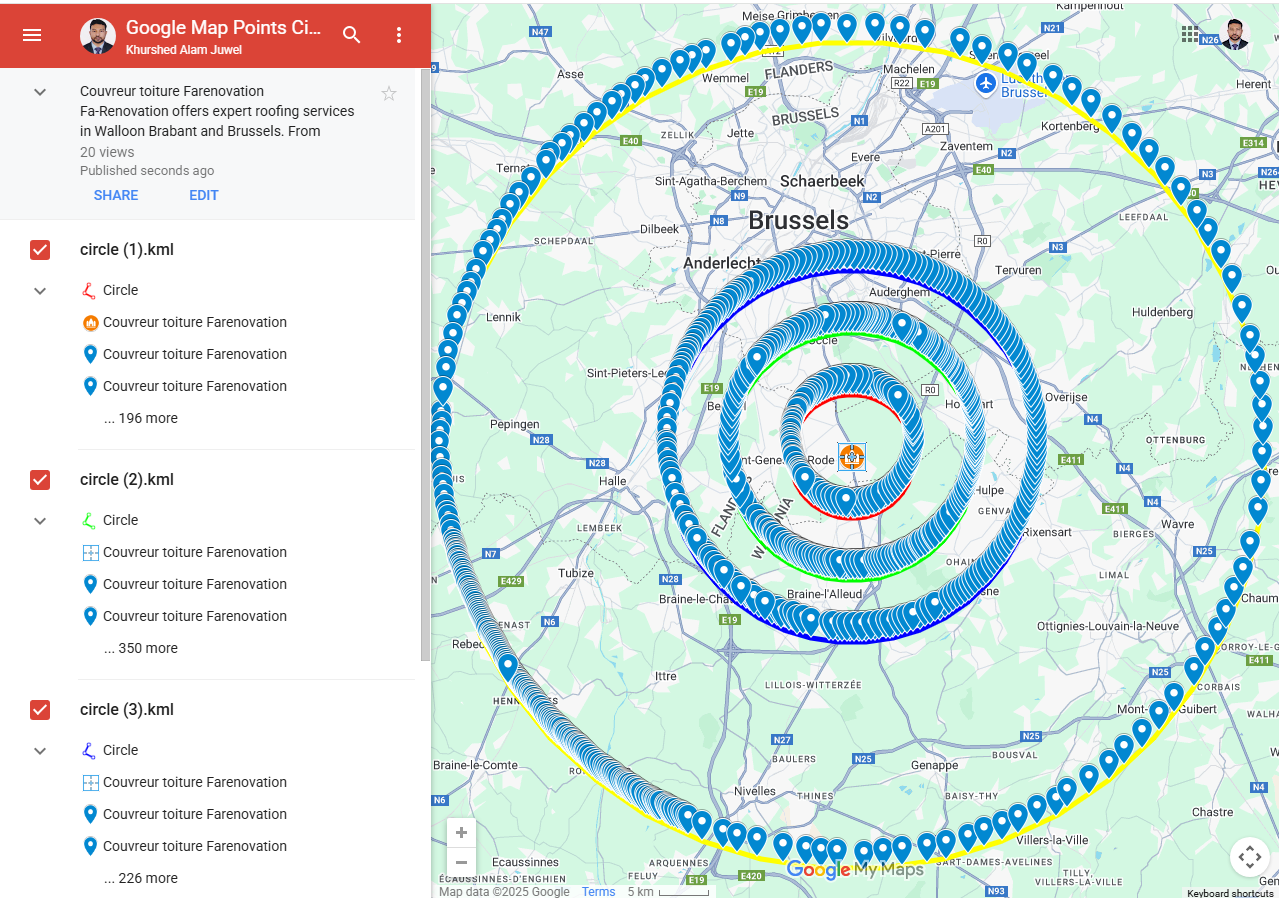Click the SHARE option

coord(115,195)
